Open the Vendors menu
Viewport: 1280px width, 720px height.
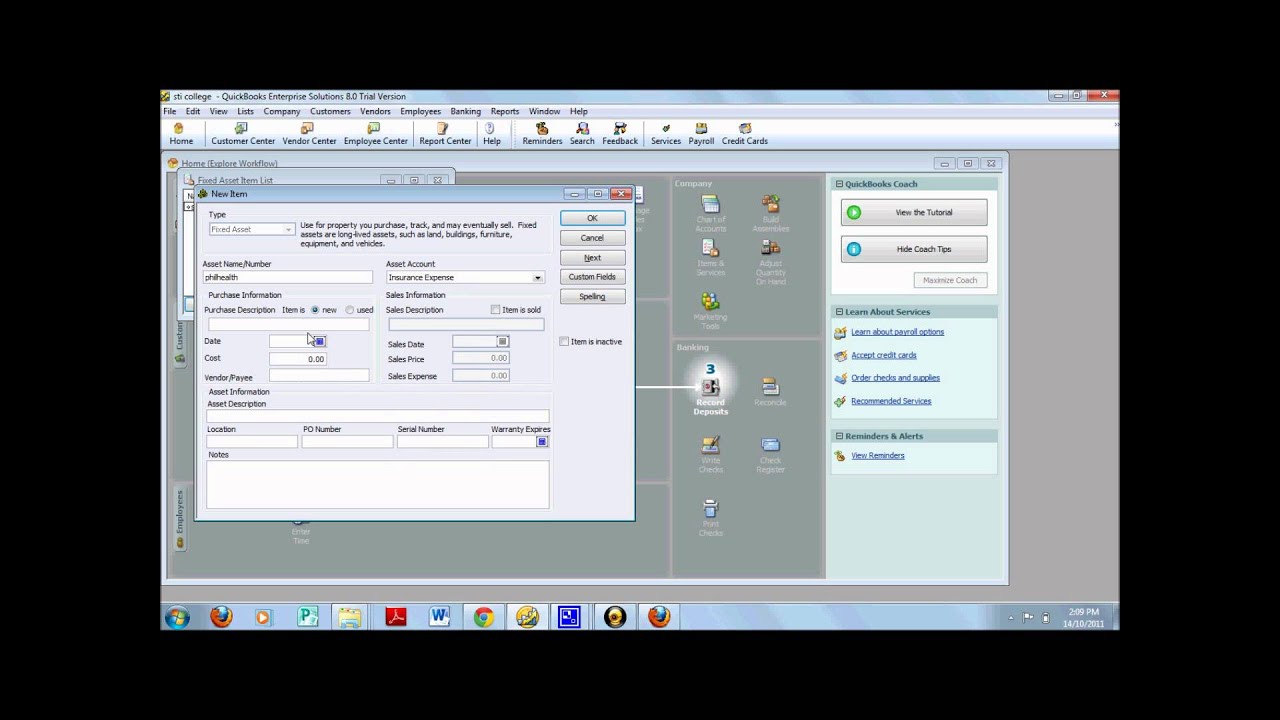coord(375,111)
